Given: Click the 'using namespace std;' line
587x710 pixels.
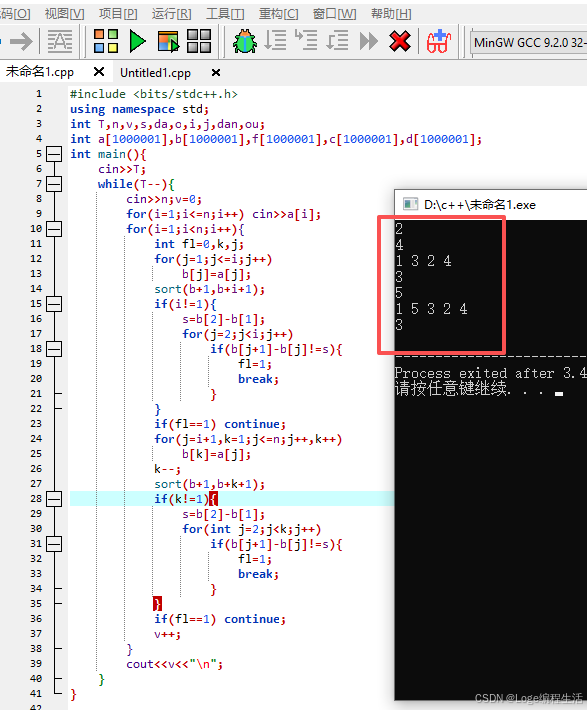Looking at the screenshot, I should tap(139, 109).
